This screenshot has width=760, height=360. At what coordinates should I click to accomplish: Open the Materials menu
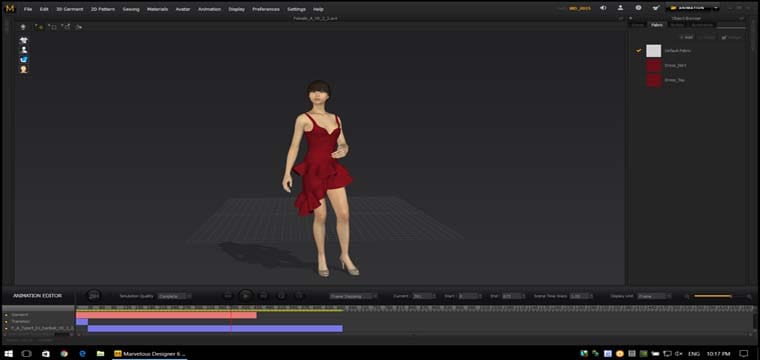(158, 9)
